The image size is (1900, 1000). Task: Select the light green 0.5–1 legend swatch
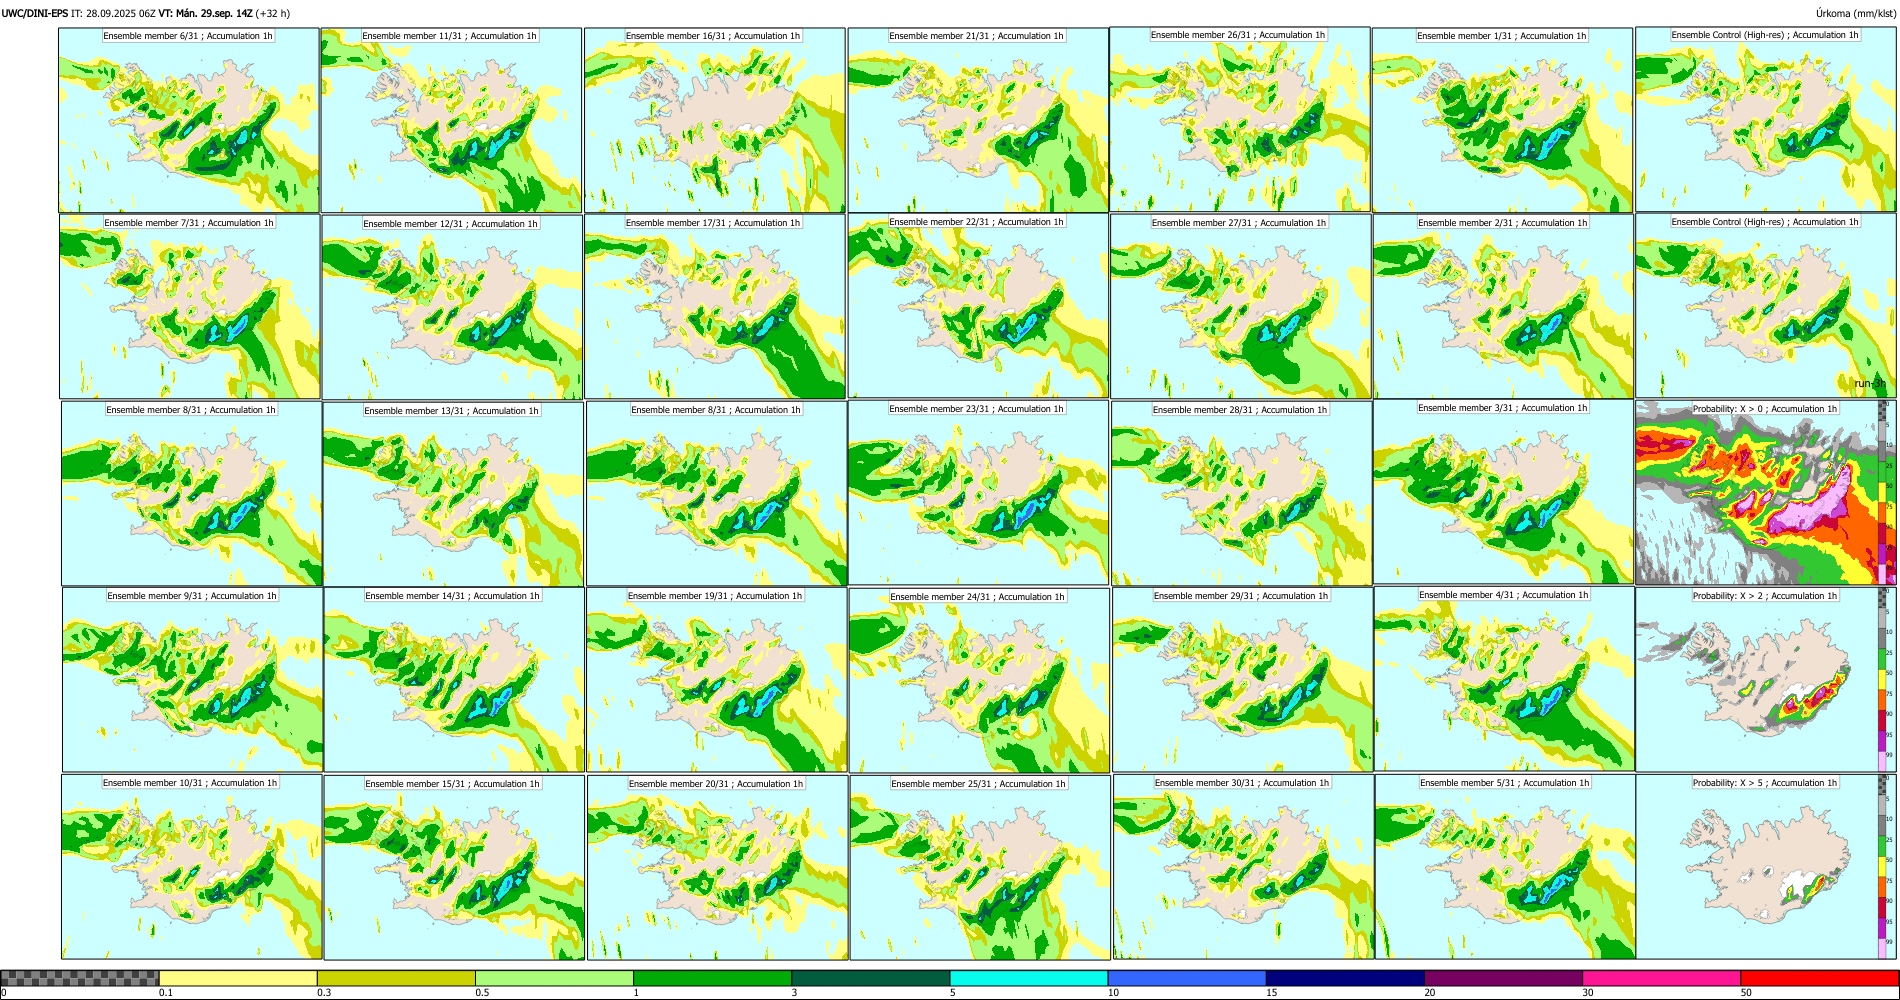(x=554, y=978)
